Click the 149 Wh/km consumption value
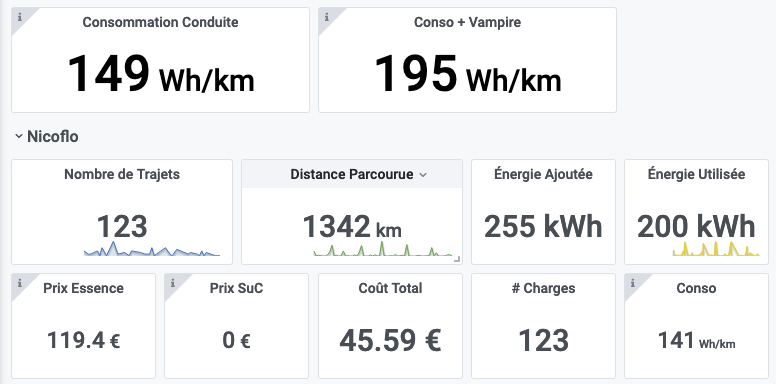 (160, 74)
